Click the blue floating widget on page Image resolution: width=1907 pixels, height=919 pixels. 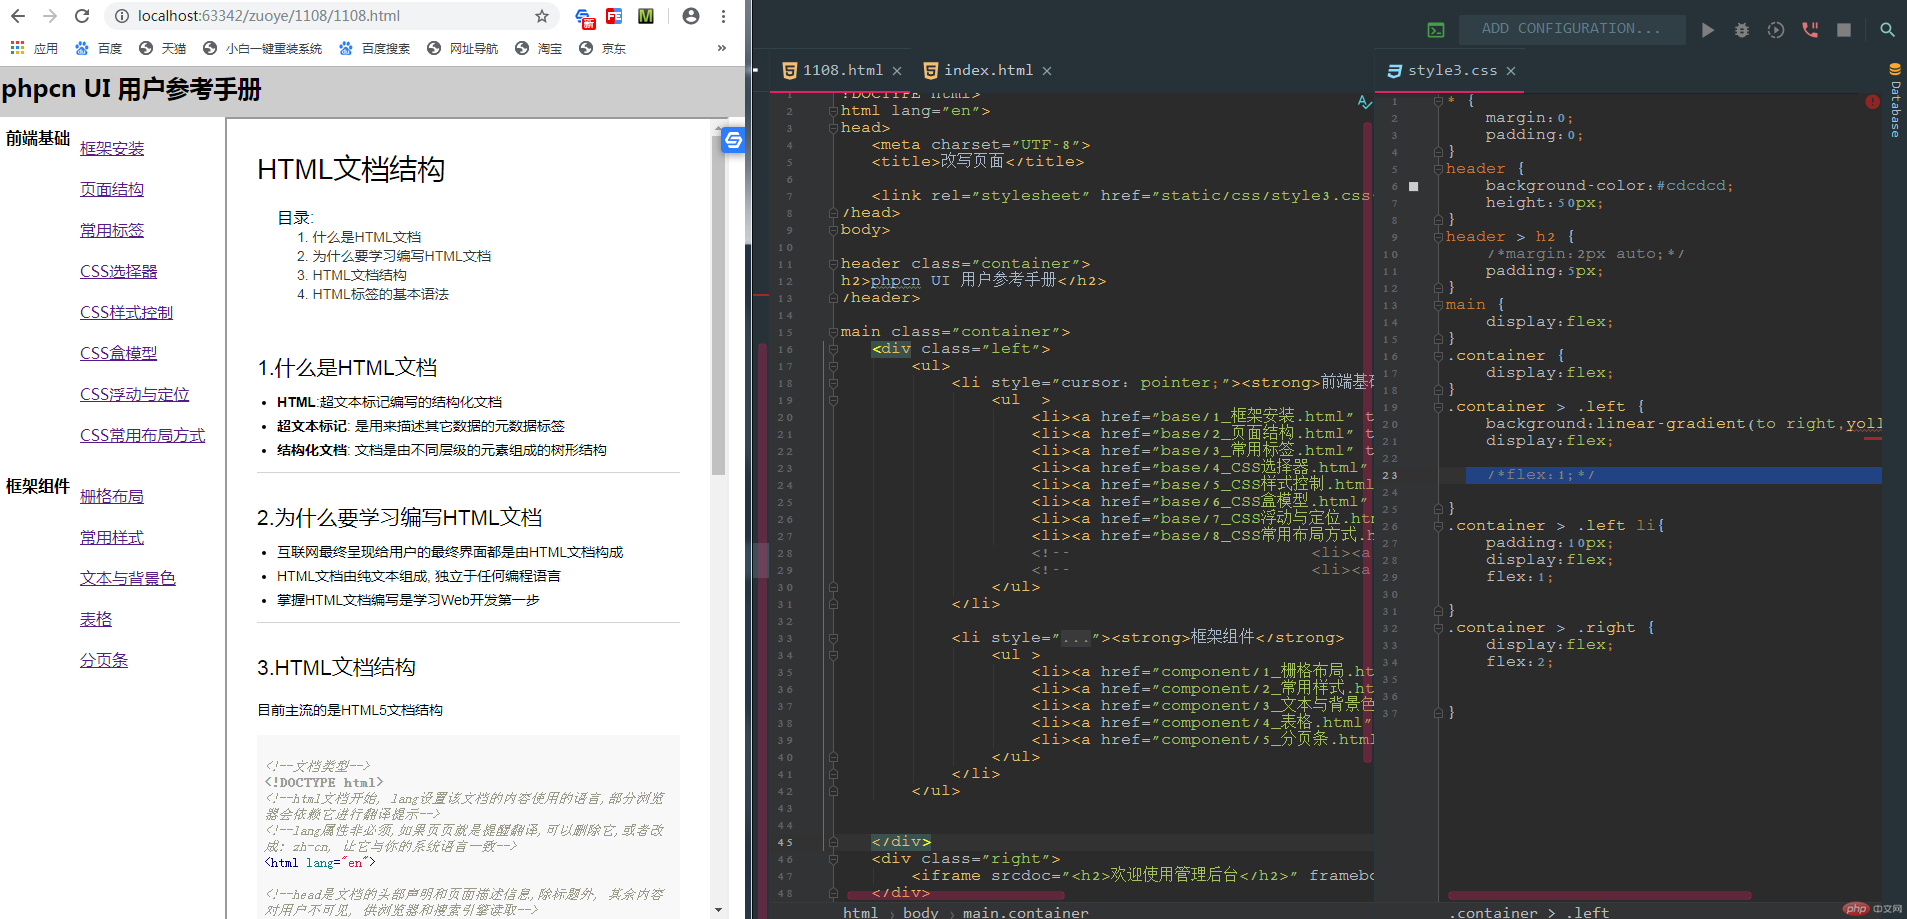pyautogui.click(x=733, y=140)
